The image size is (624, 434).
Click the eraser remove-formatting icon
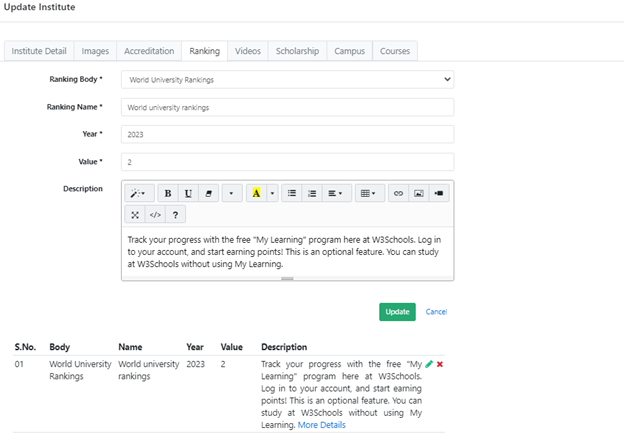(x=207, y=193)
